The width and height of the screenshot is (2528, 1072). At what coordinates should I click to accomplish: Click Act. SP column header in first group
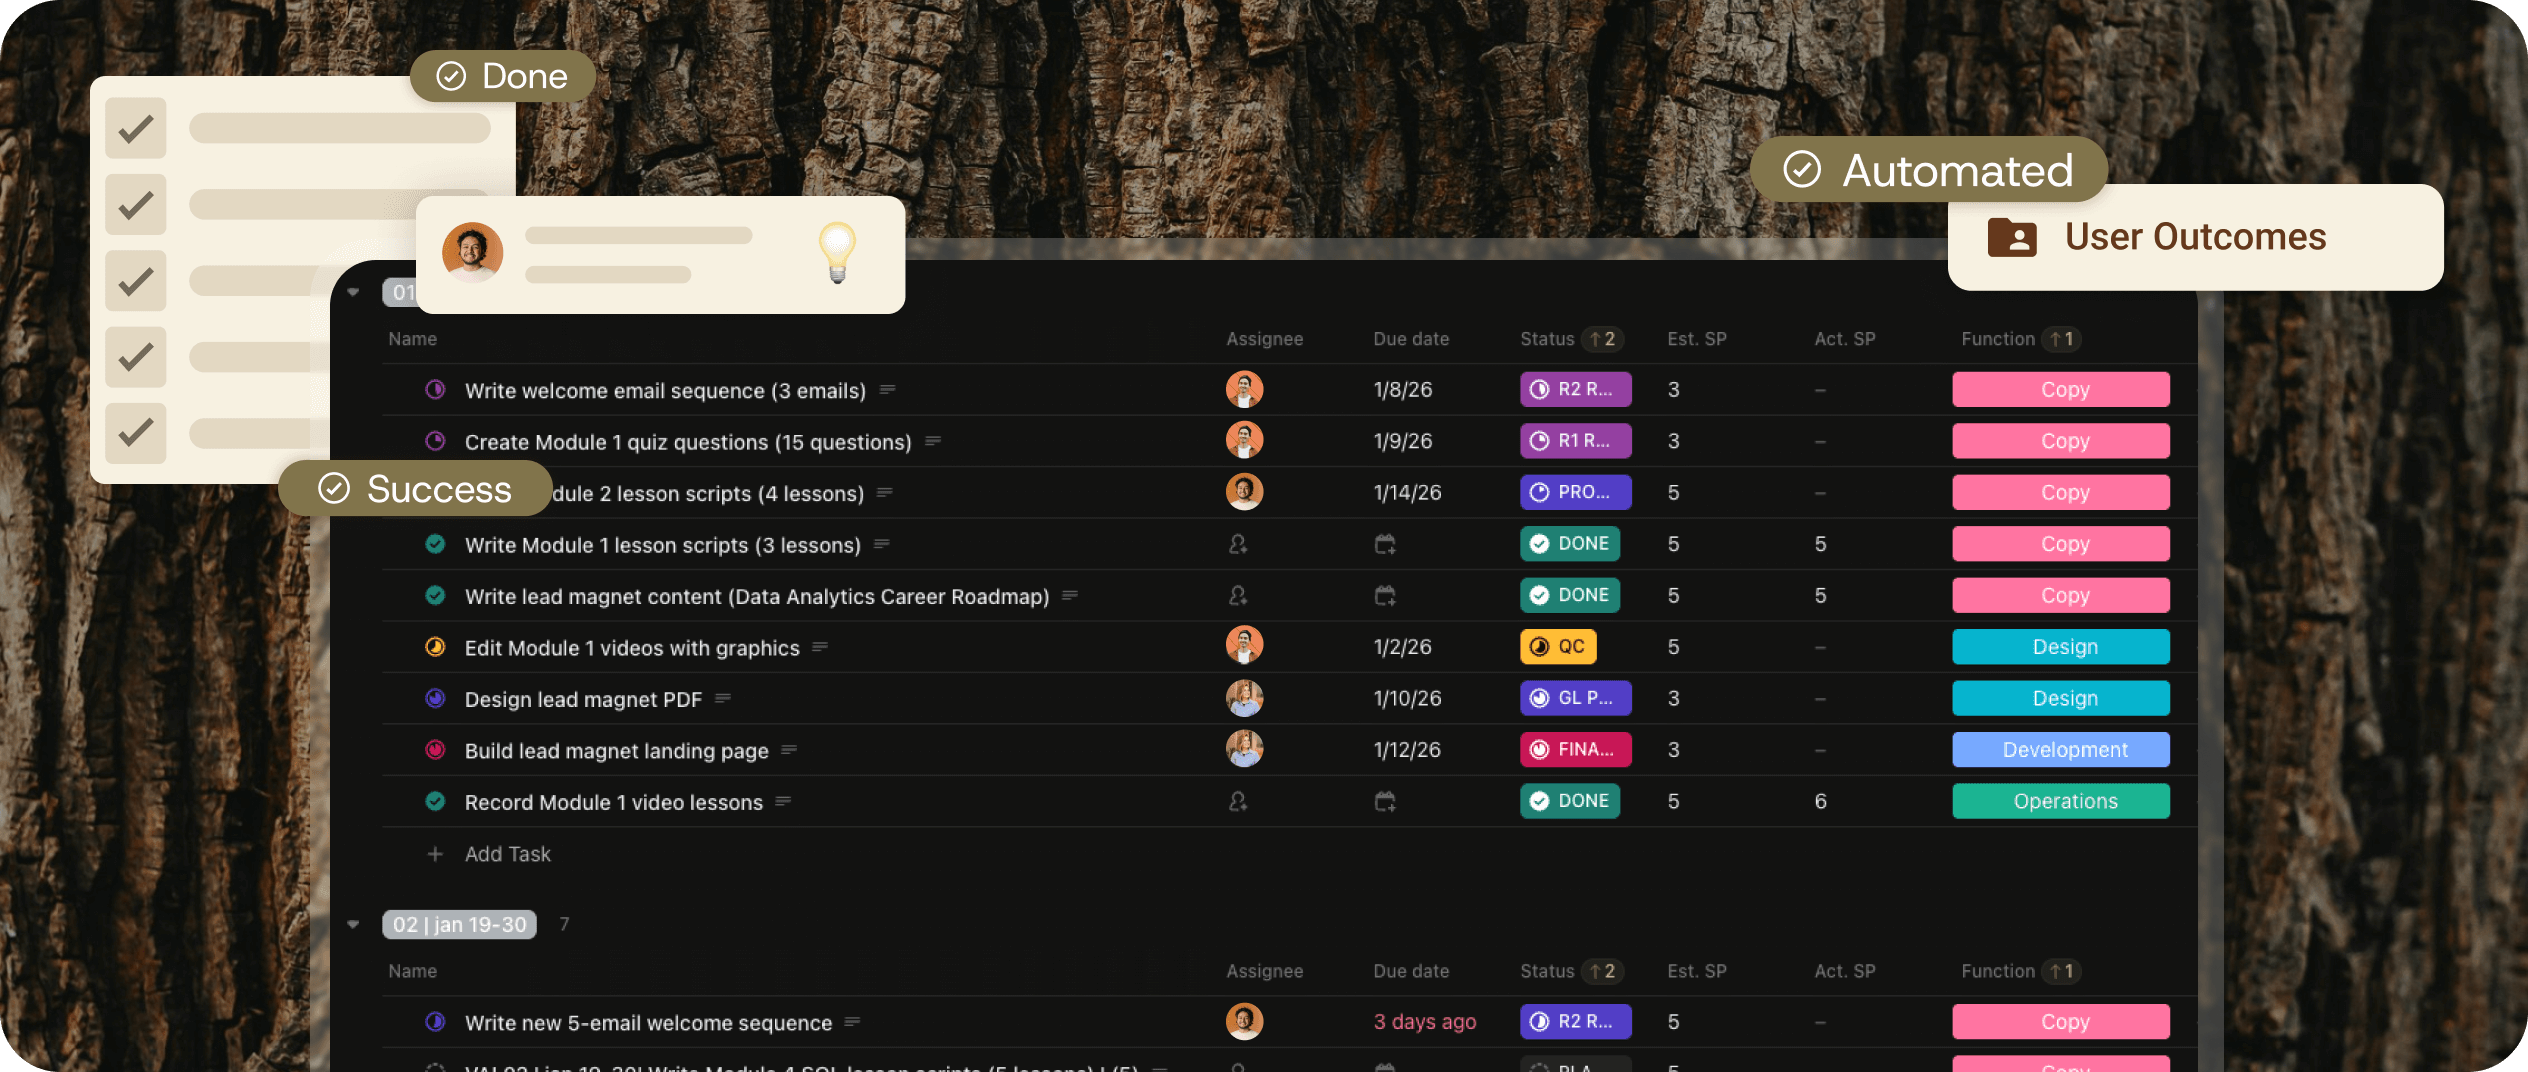pos(1845,339)
